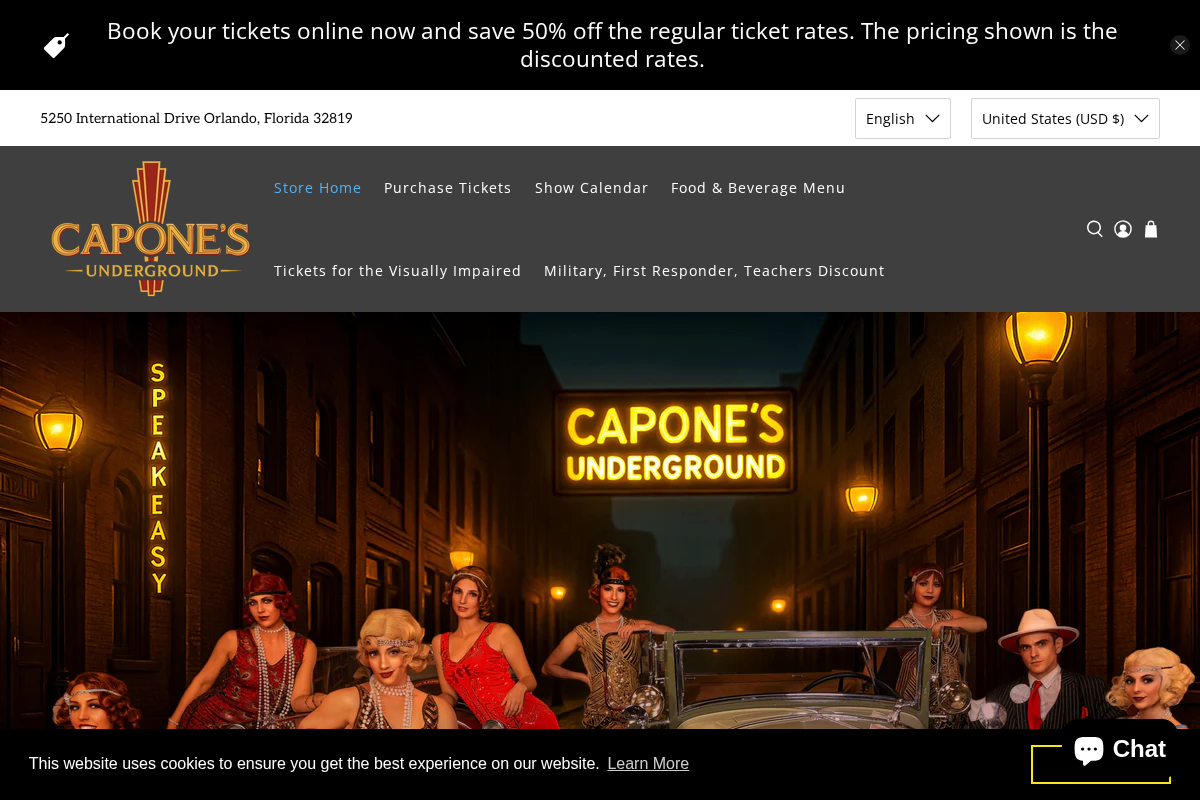Click Learn More about cookies
The image size is (1200, 800).
pos(648,763)
